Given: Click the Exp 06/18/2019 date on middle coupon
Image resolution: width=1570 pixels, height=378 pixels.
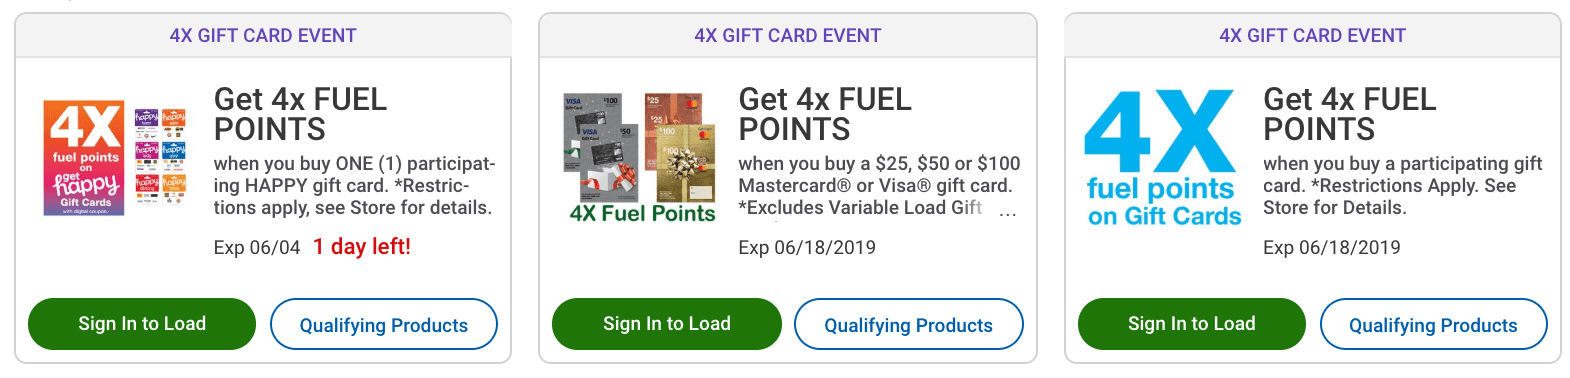Looking at the screenshot, I should [807, 248].
